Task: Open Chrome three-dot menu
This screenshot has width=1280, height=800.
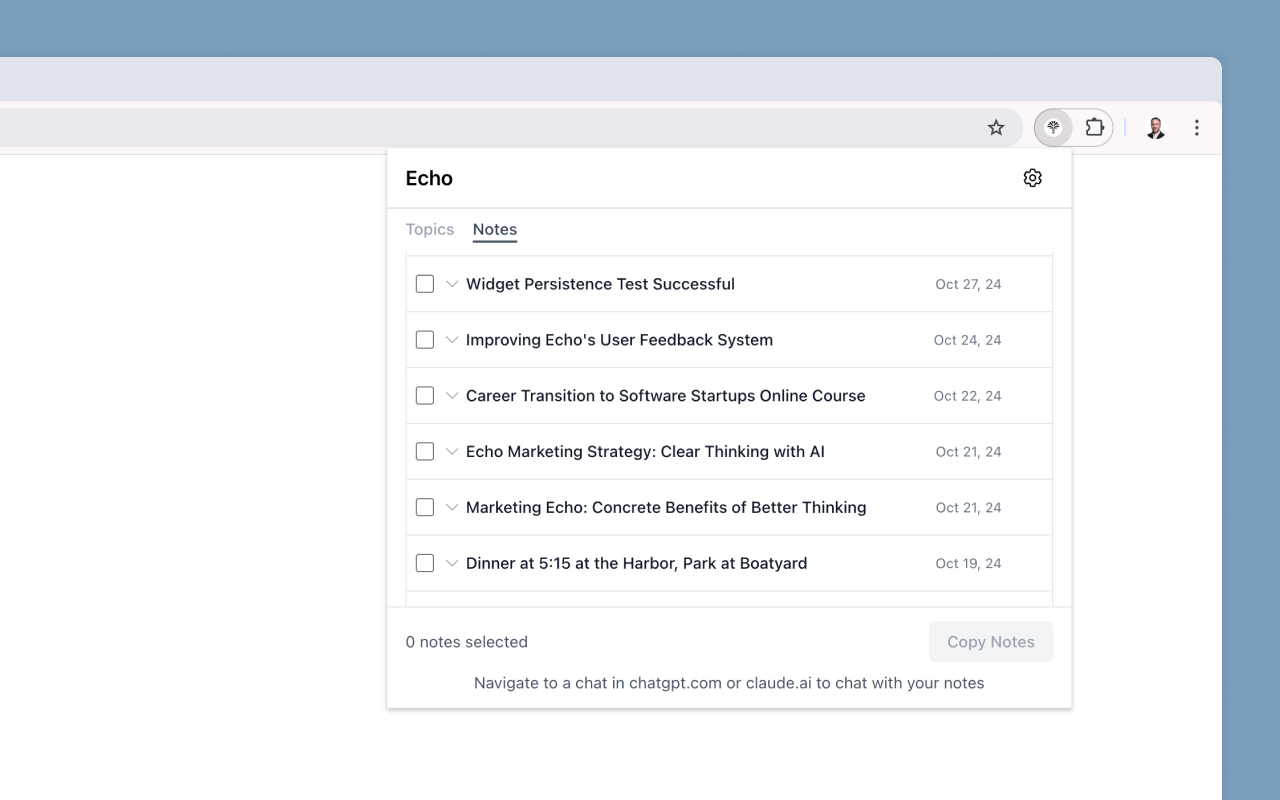Action: (x=1197, y=127)
